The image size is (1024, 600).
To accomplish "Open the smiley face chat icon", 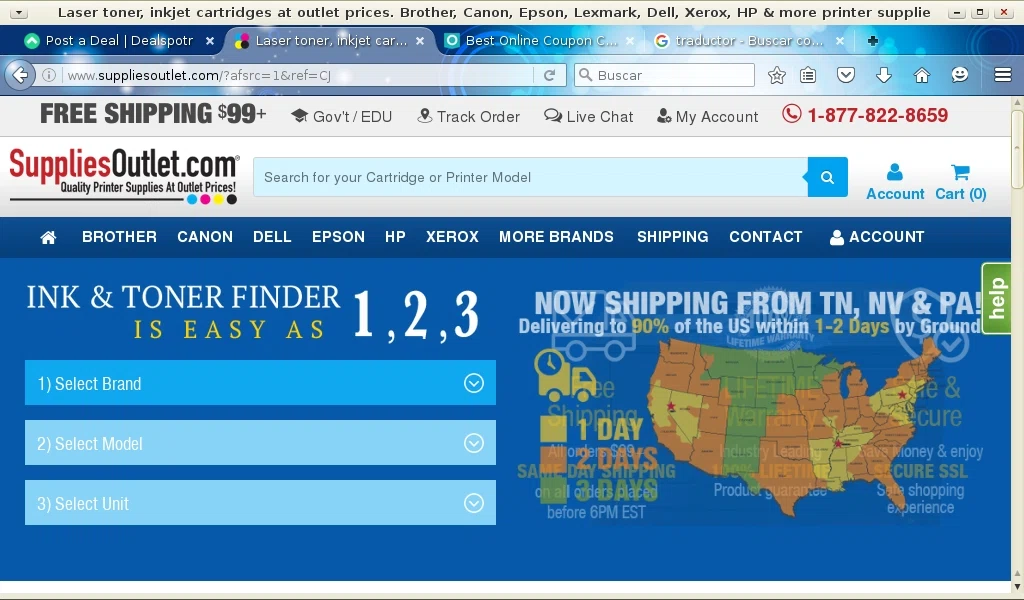I will coord(959,75).
